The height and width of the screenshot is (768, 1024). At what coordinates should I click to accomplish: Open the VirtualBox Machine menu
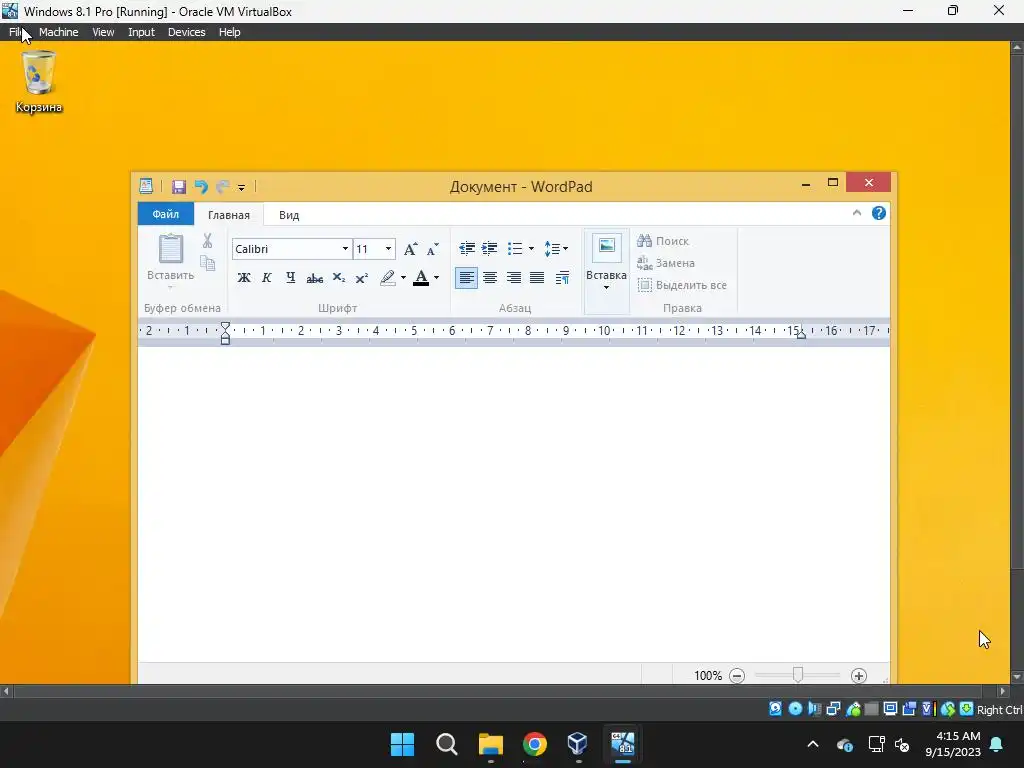(58, 32)
